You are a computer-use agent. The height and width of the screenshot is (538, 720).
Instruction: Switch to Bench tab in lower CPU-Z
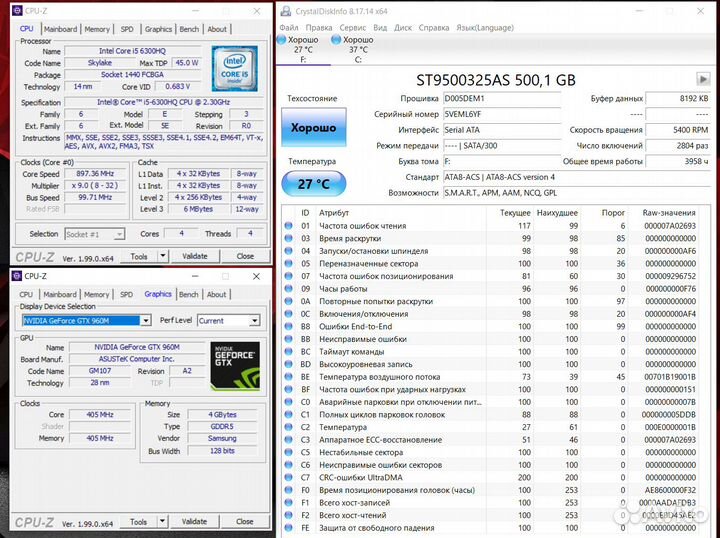[x=189, y=295]
